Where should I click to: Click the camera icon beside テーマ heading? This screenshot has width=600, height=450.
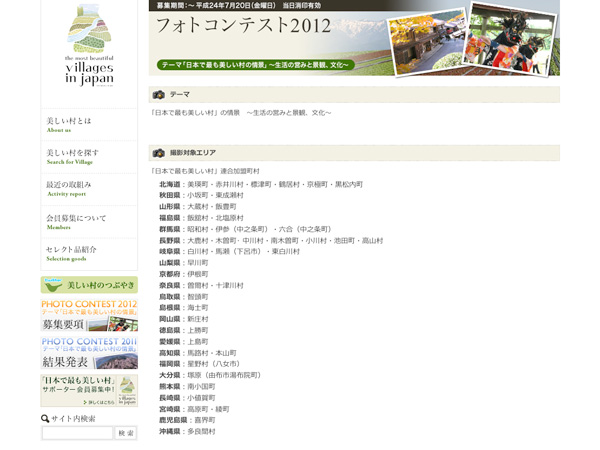(x=158, y=94)
